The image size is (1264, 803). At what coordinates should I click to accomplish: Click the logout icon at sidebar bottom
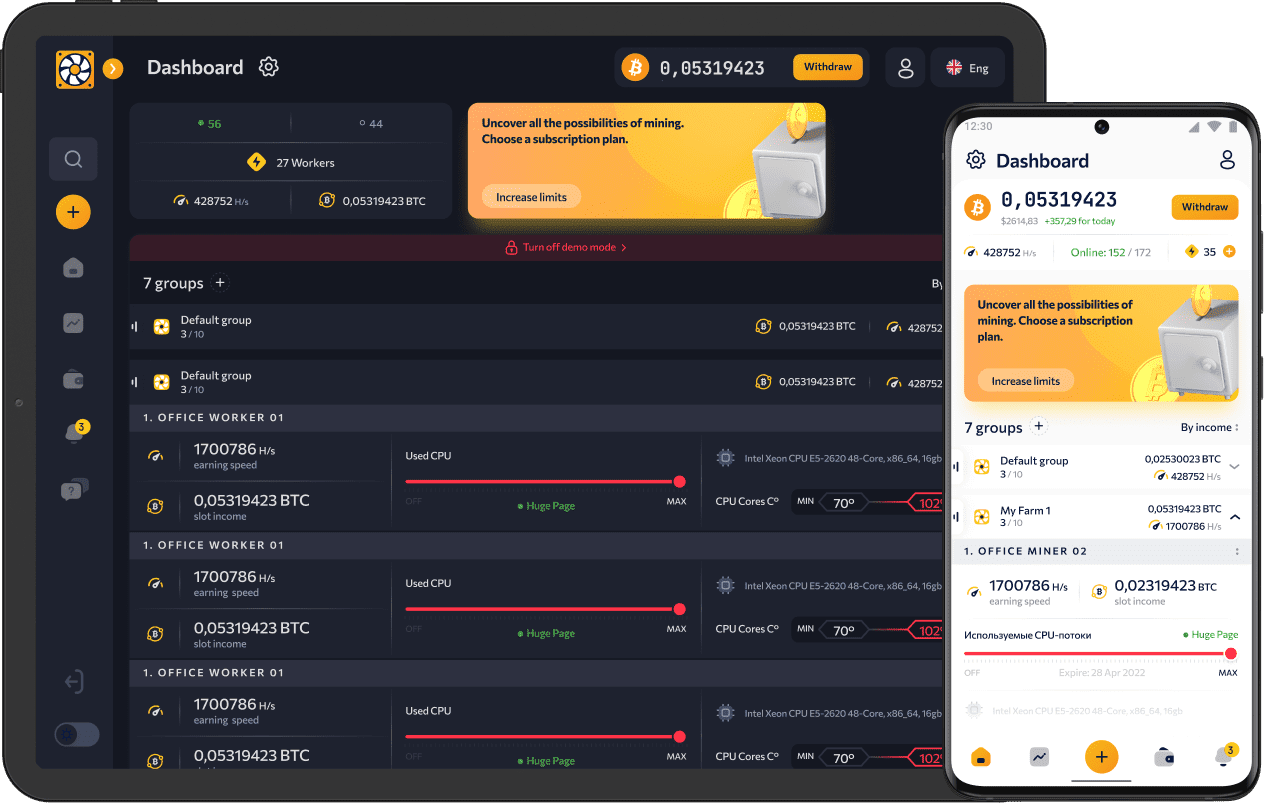pyautogui.click(x=73, y=681)
